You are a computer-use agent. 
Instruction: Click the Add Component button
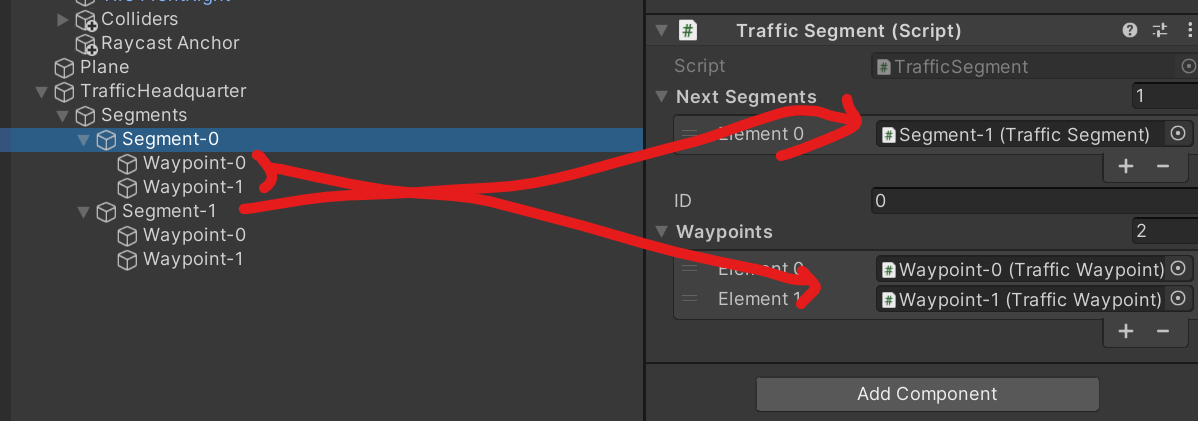927,394
